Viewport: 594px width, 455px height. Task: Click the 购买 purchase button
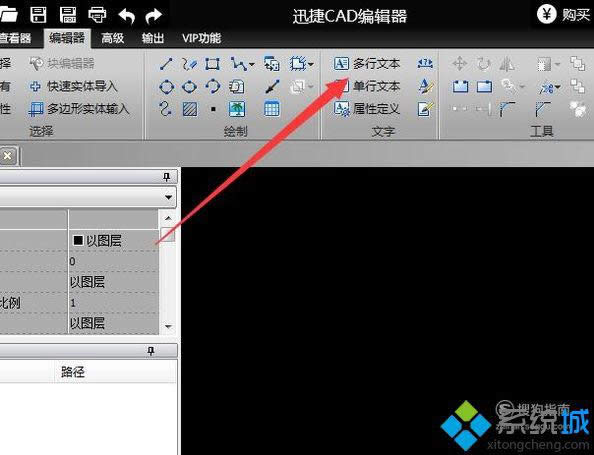(x=564, y=15)
